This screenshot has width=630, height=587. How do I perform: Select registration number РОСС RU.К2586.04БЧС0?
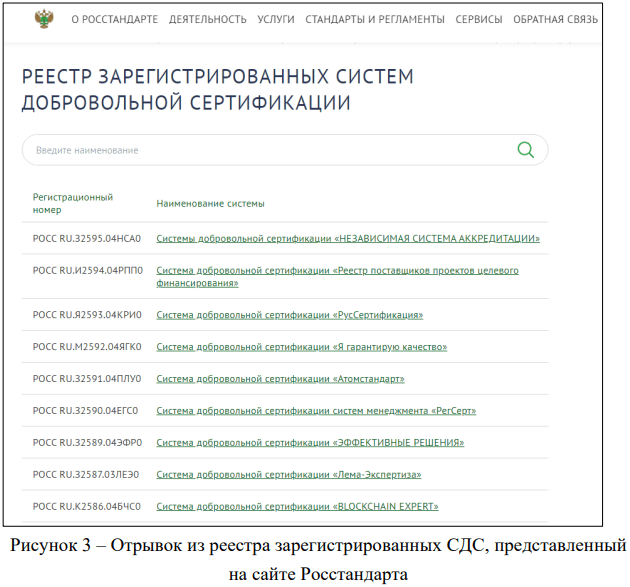point(87,506)
